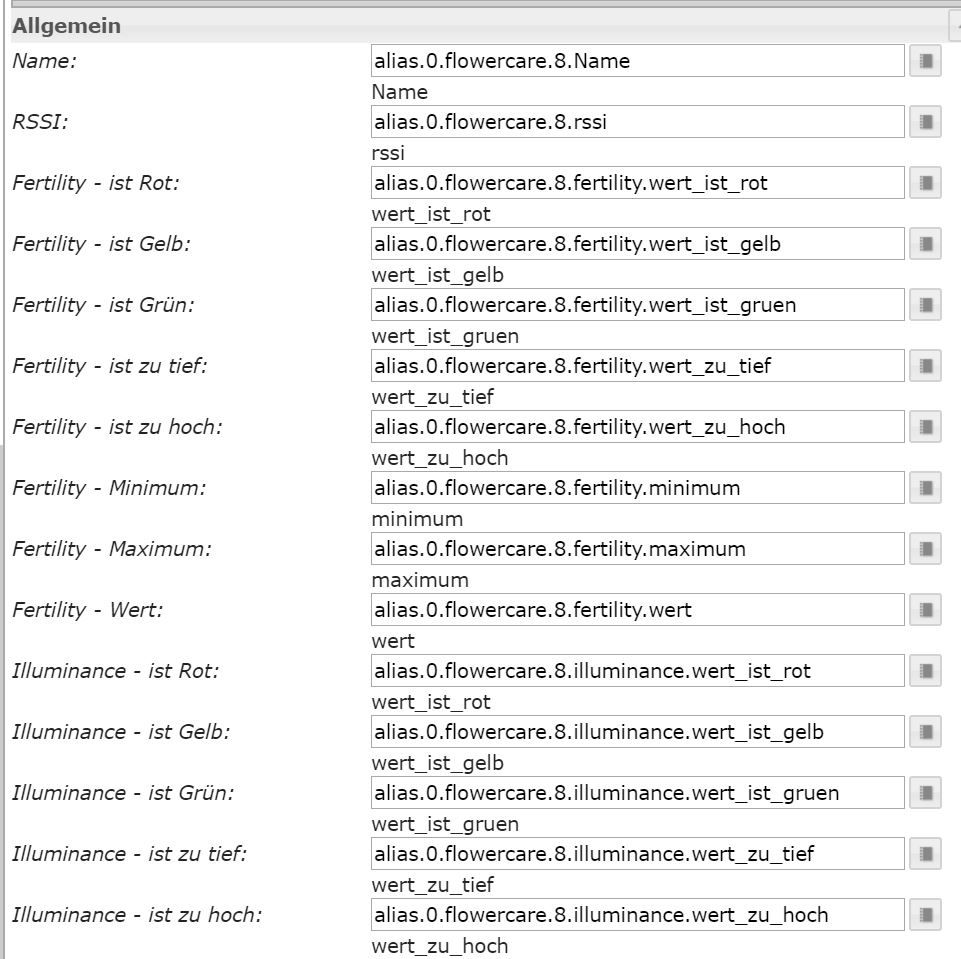Select the Fertility - Maximum input field
The image size is (961, 959).
pos(637,549)
